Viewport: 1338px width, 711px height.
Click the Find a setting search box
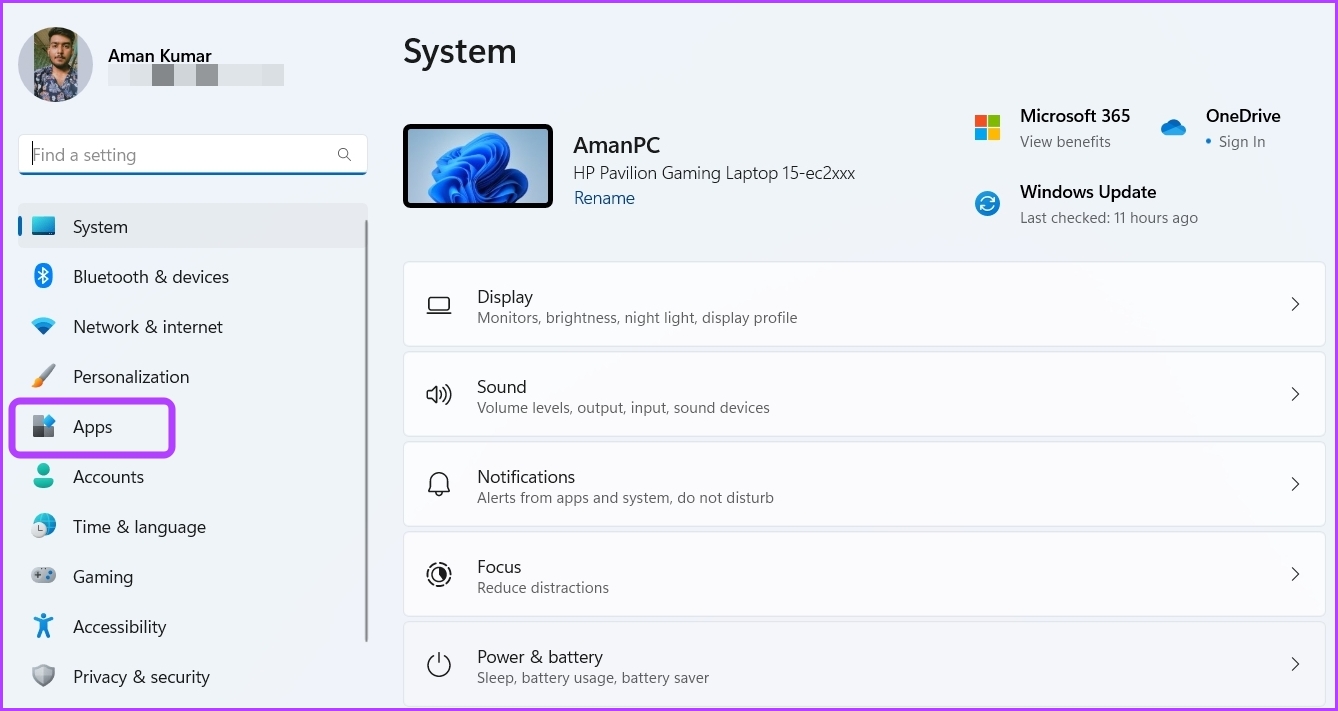point(180,155)
